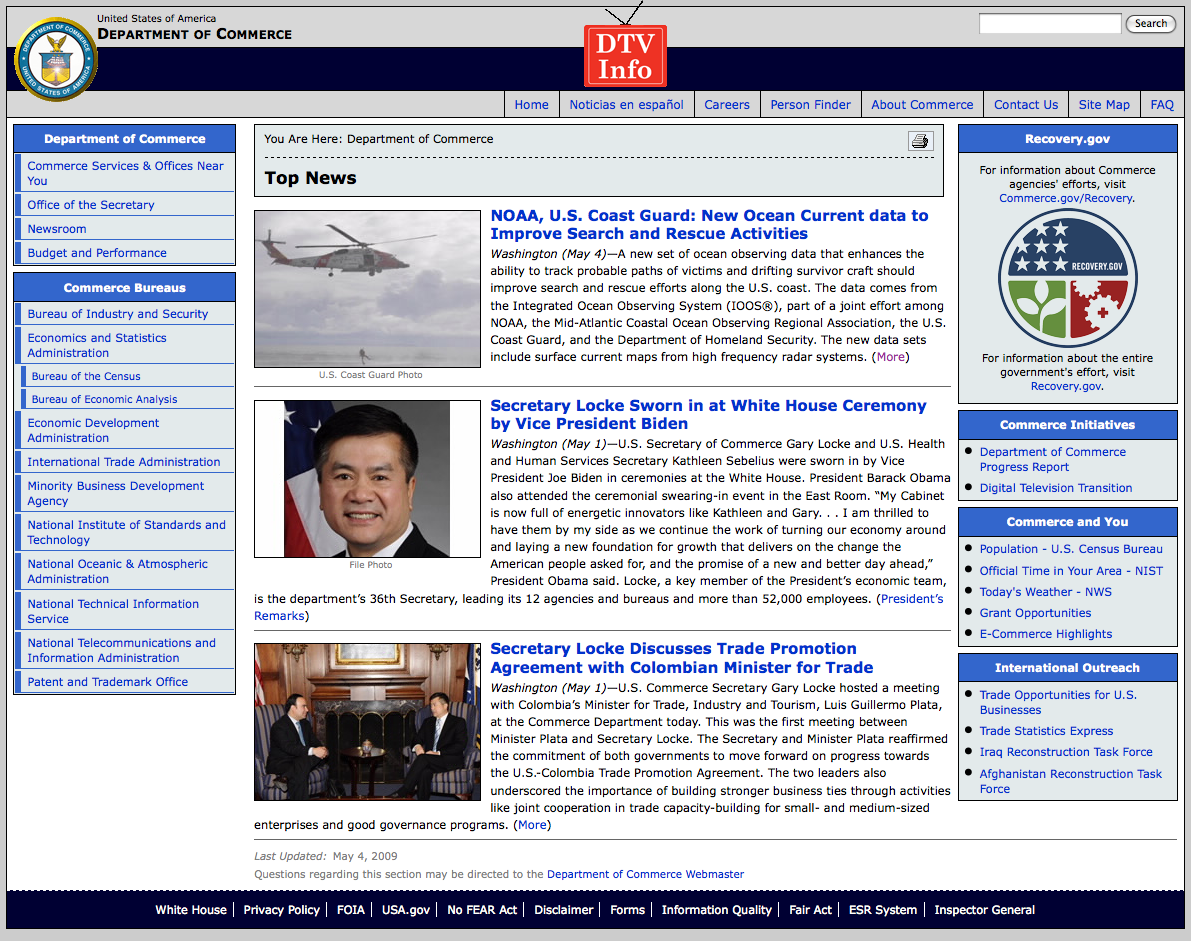Click More link after NOAA article
1191x941 pixels.
(891, 357)
